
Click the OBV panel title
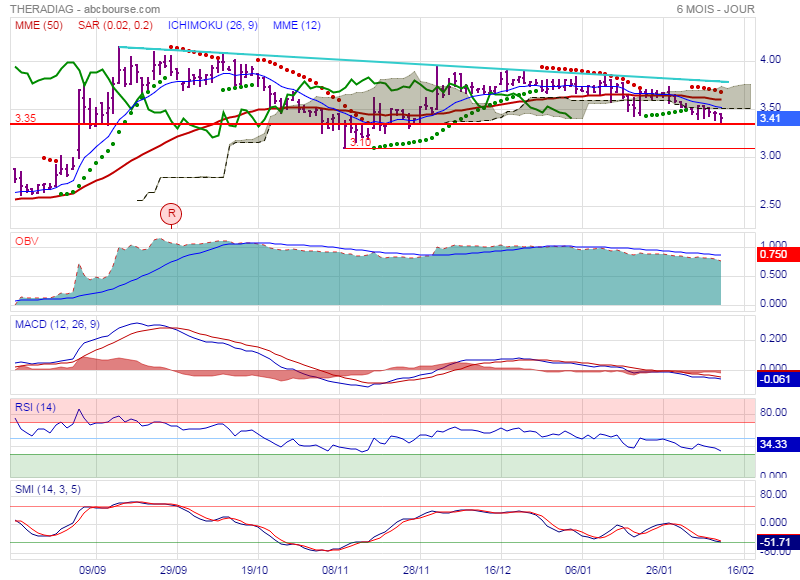coord(26,241)
